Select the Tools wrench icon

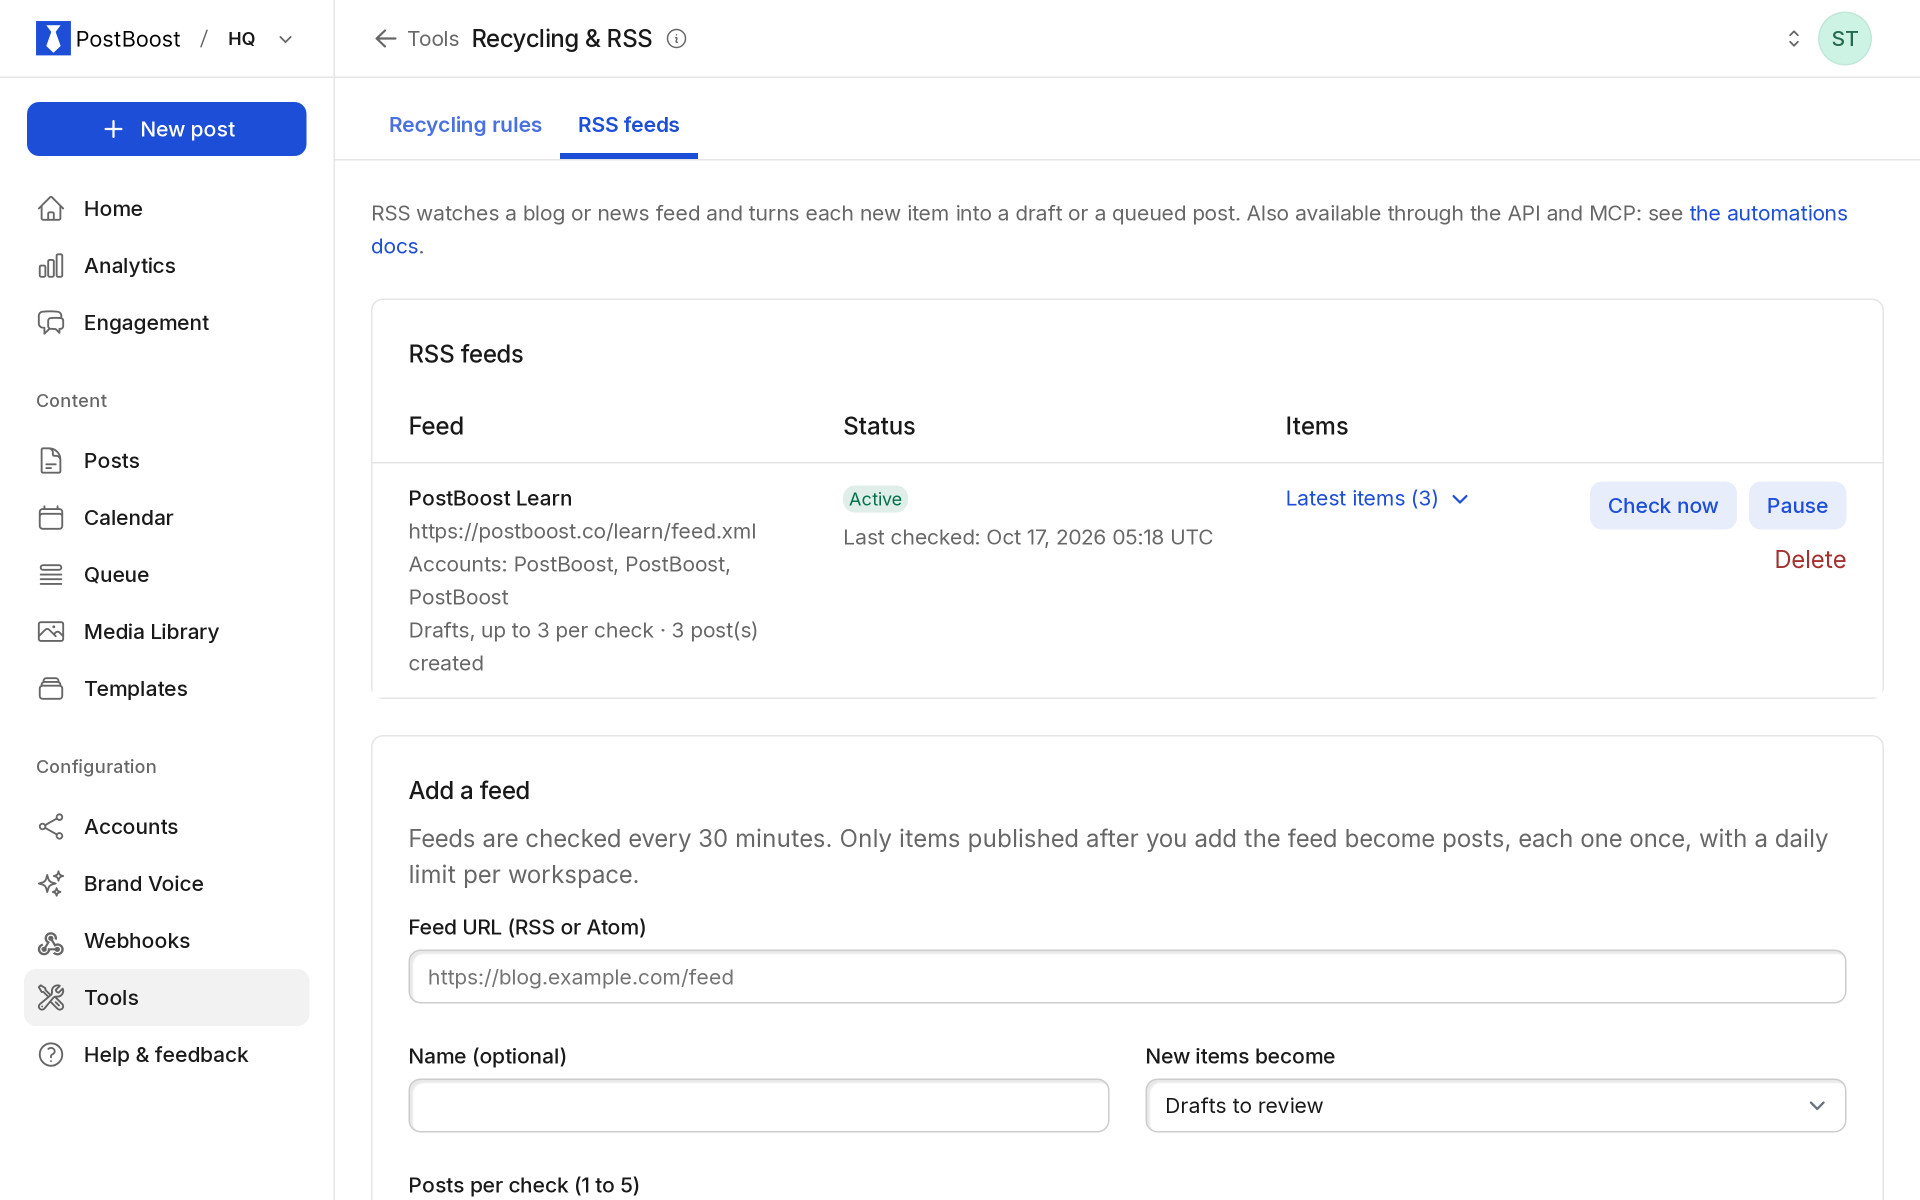tap(51, 998)
